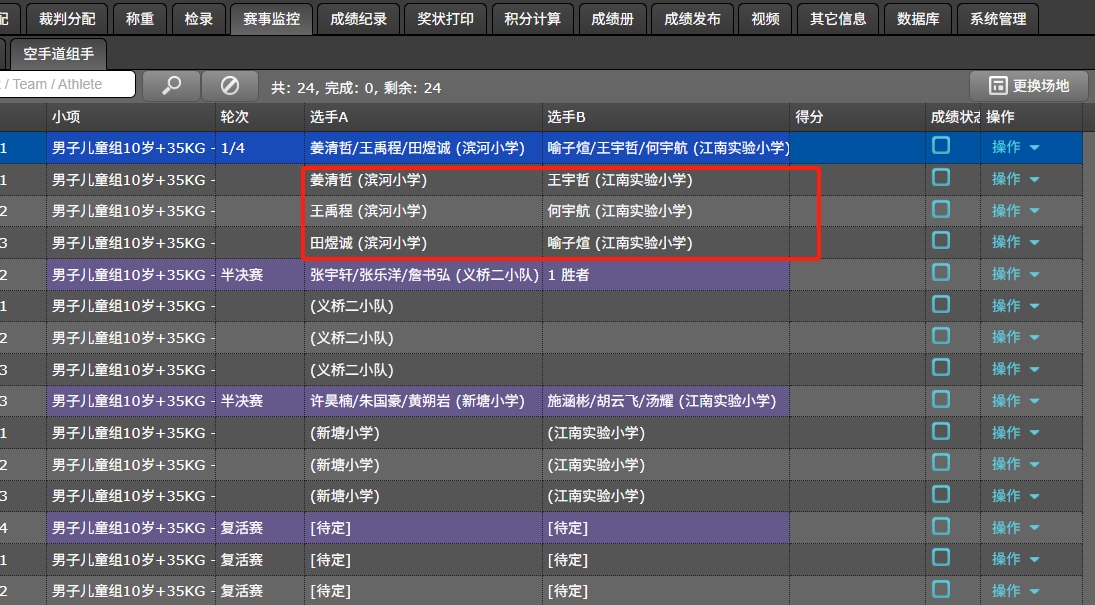
Task: Open the 奖状打印 tab
Action: (446, 19)
